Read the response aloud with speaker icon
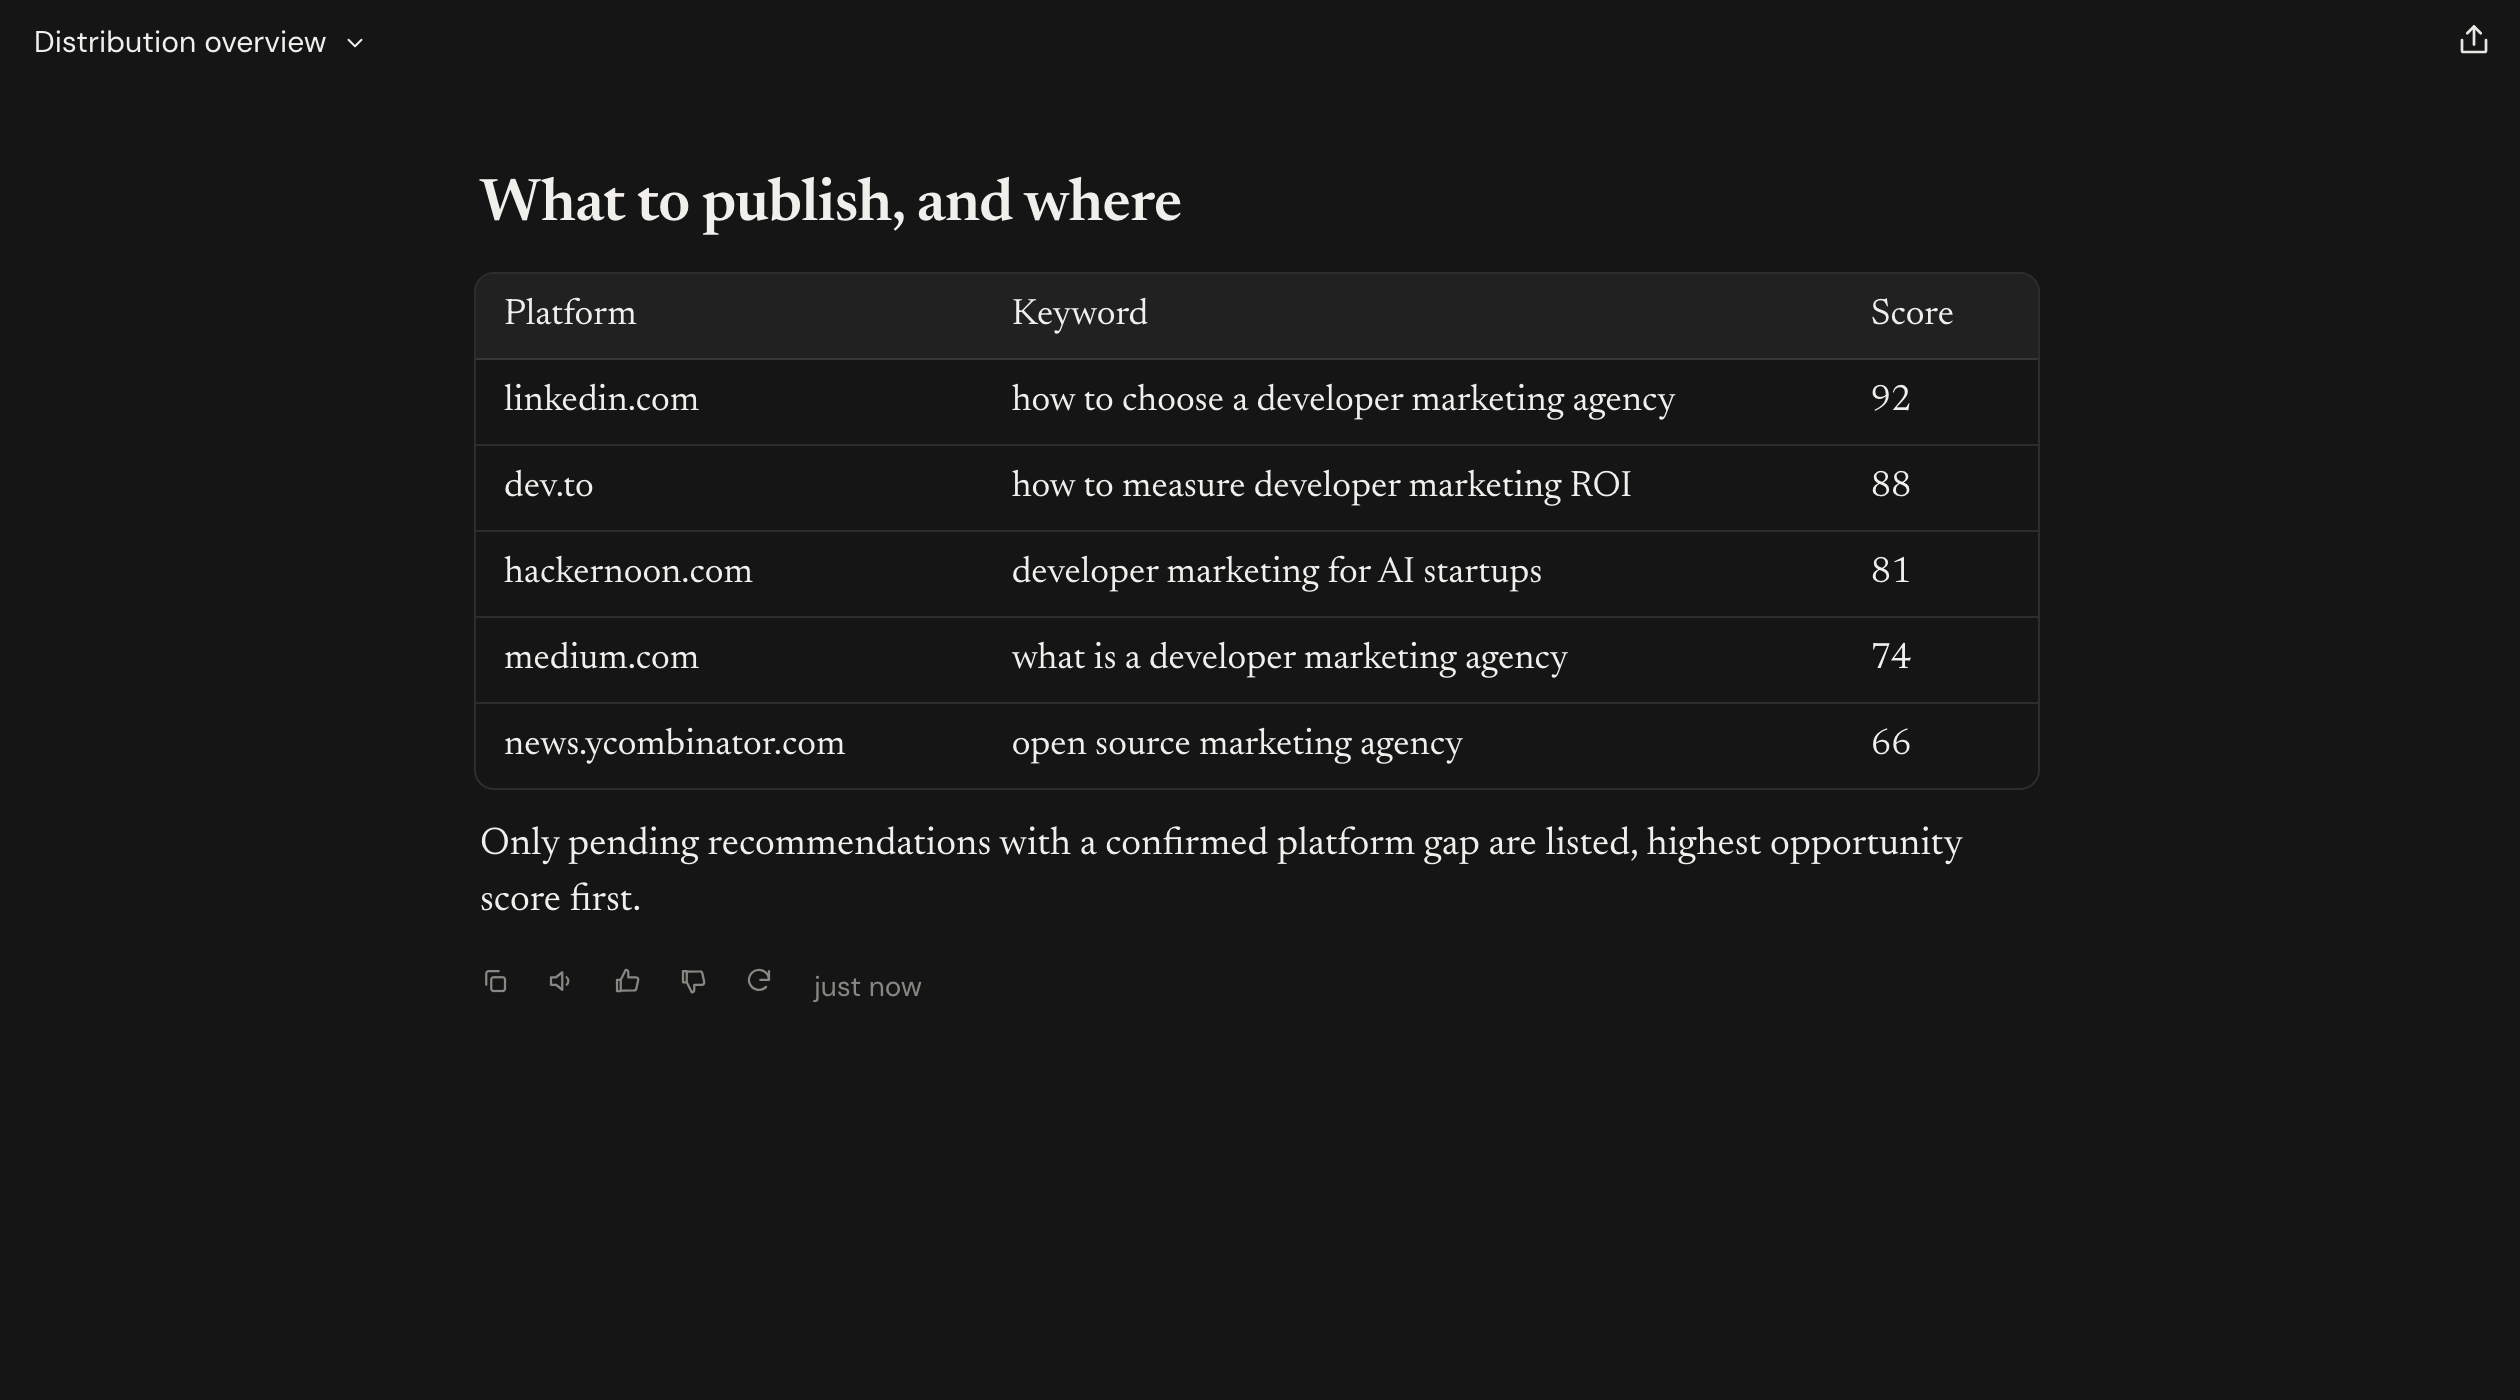Screen dimensions: 2520x1400 point(560,981)
